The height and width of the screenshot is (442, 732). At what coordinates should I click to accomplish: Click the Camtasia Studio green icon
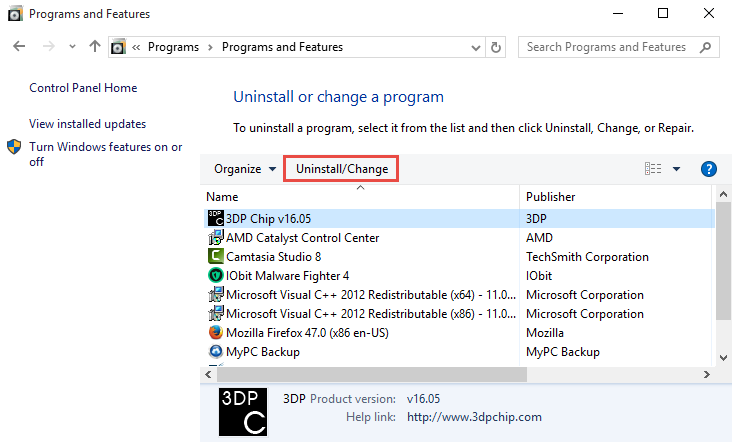[x=216, y=256]
